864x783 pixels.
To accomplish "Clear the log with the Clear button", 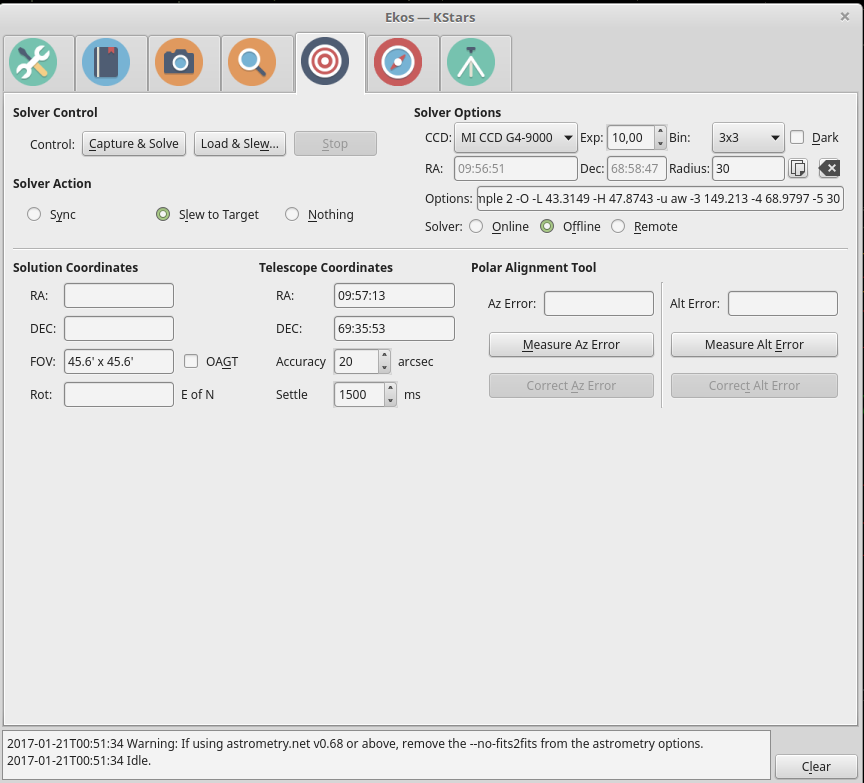I will (816, 767).
